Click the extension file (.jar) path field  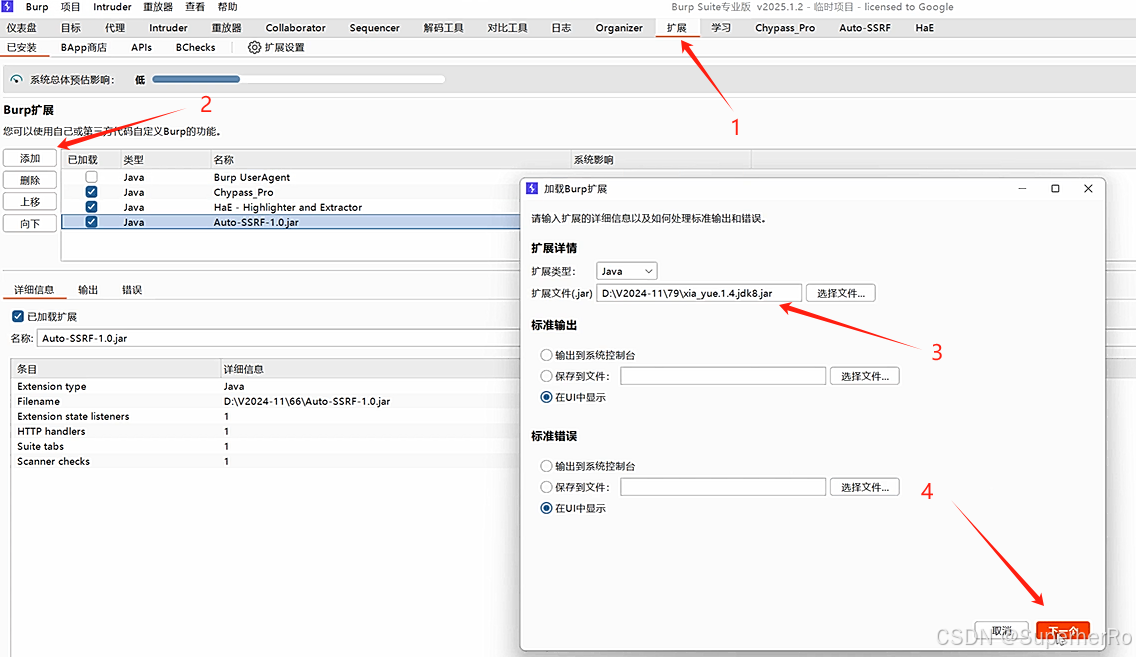coord(699,293)
